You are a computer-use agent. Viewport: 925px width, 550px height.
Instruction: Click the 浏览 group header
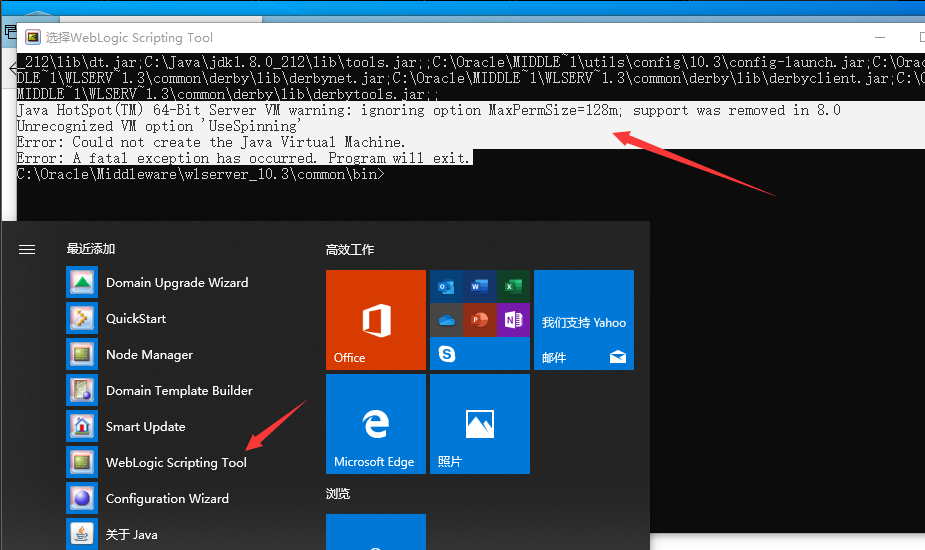[338, 493]
